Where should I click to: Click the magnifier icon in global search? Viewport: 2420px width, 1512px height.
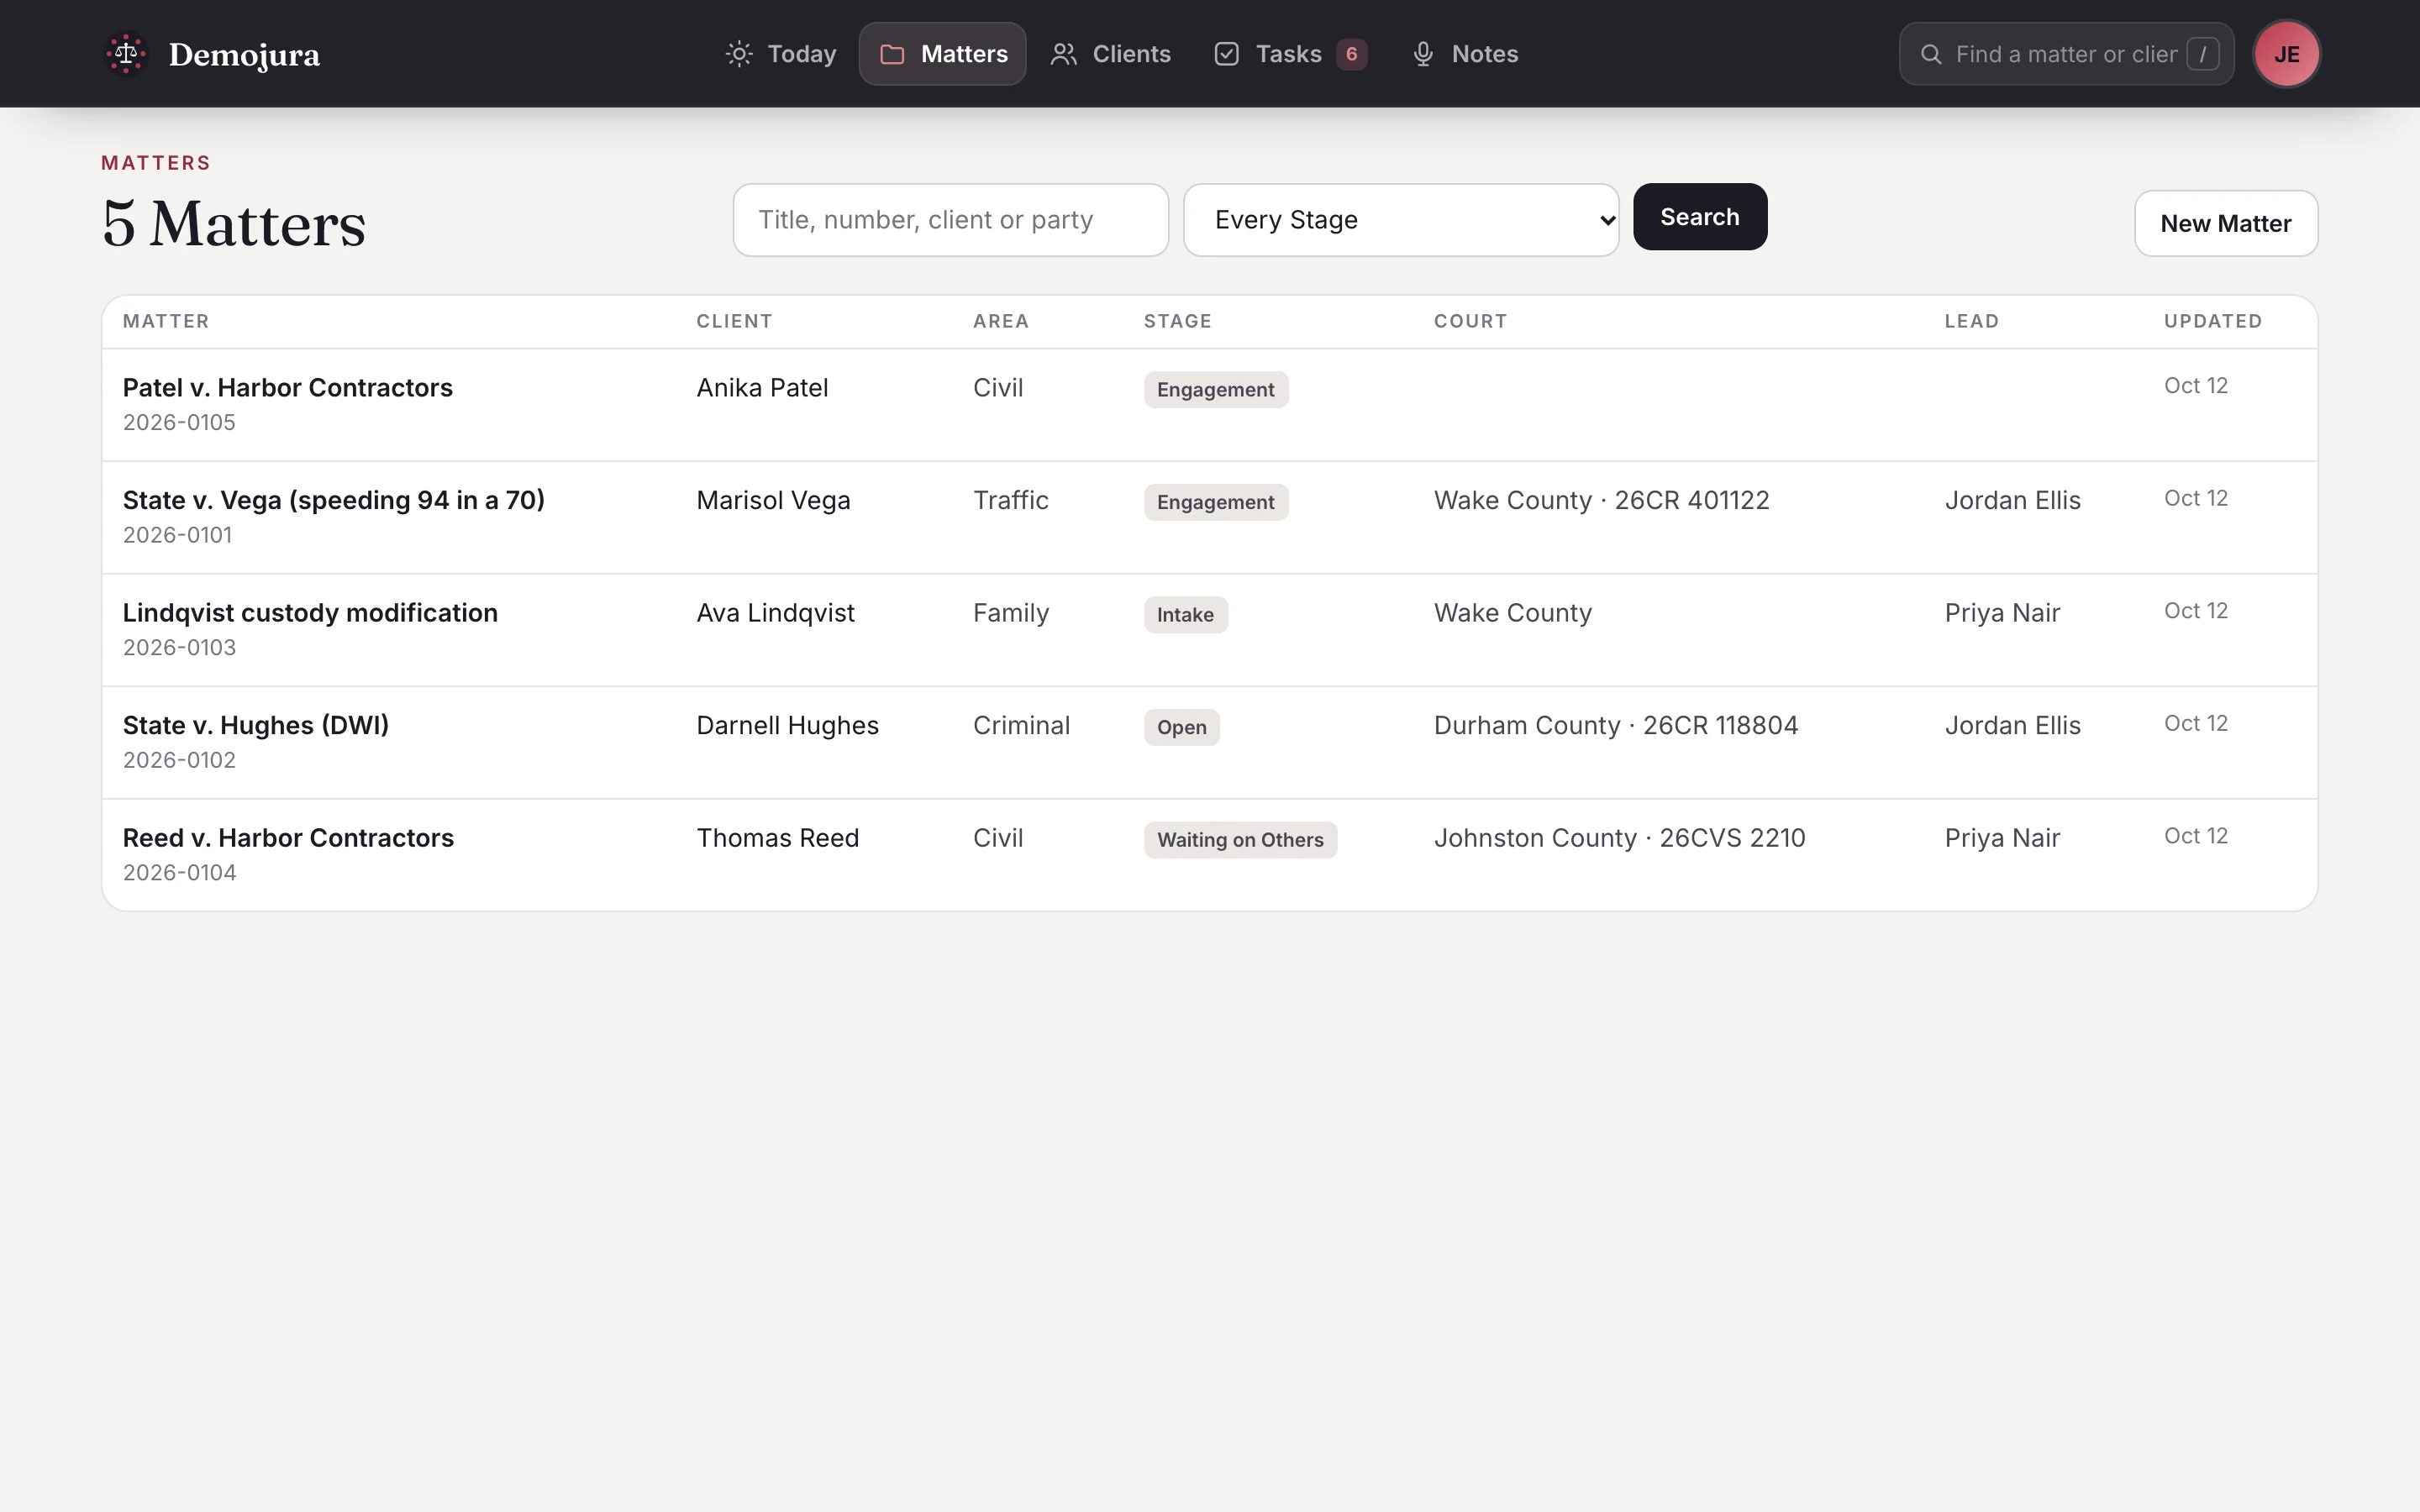1931,54
